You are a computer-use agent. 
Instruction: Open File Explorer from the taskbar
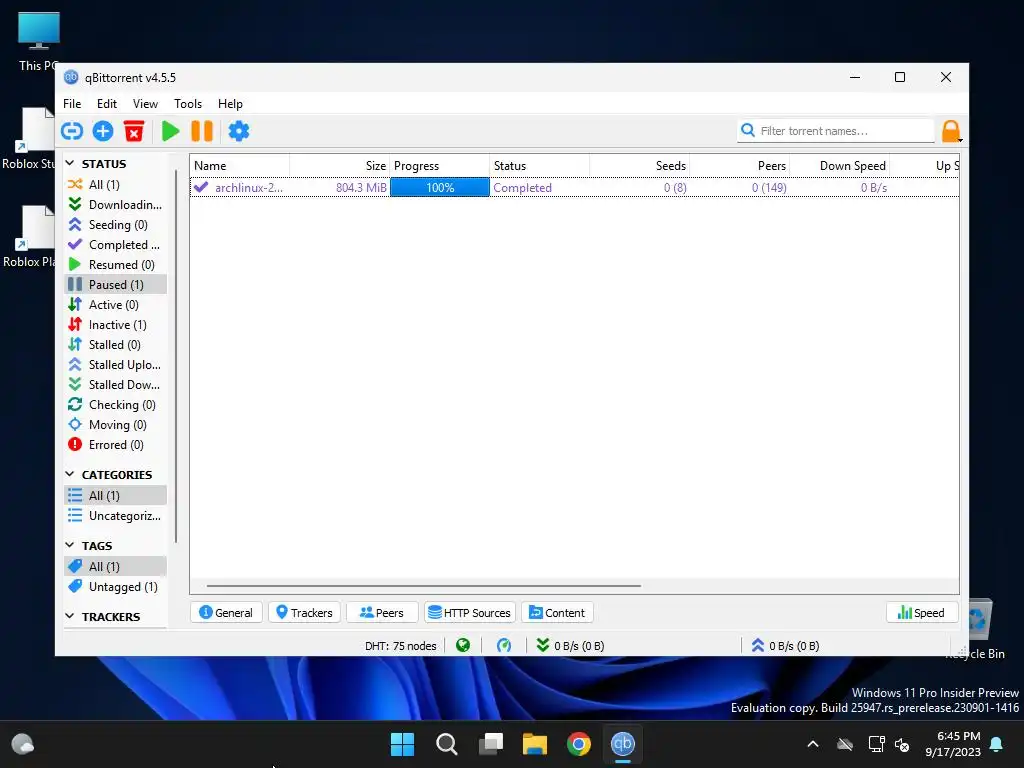535,744
